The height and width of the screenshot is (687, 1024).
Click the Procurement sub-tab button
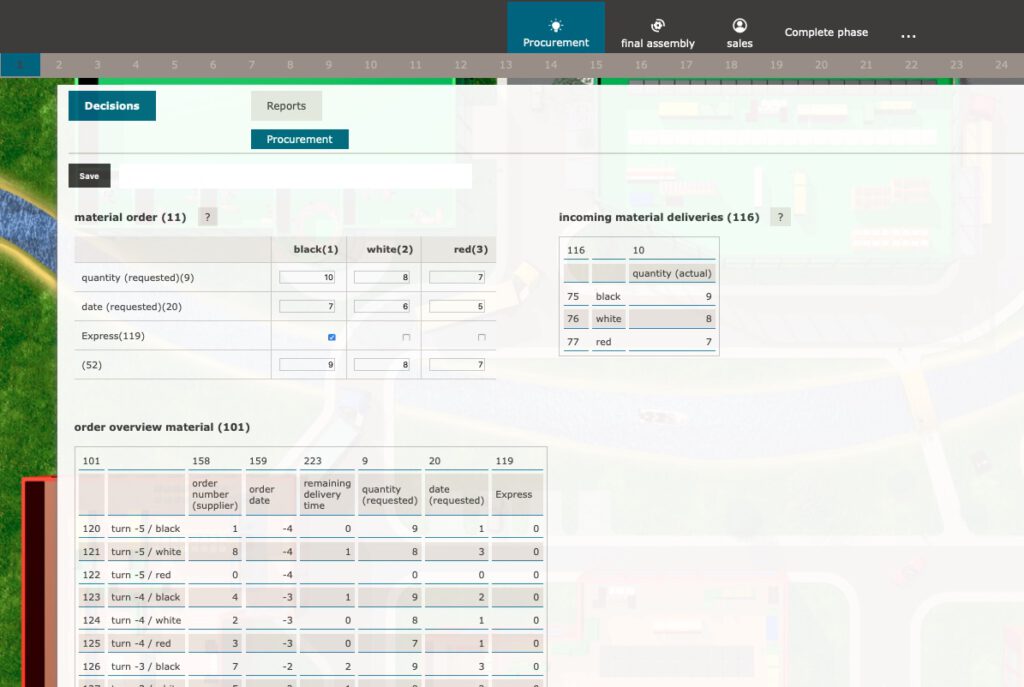299,139
